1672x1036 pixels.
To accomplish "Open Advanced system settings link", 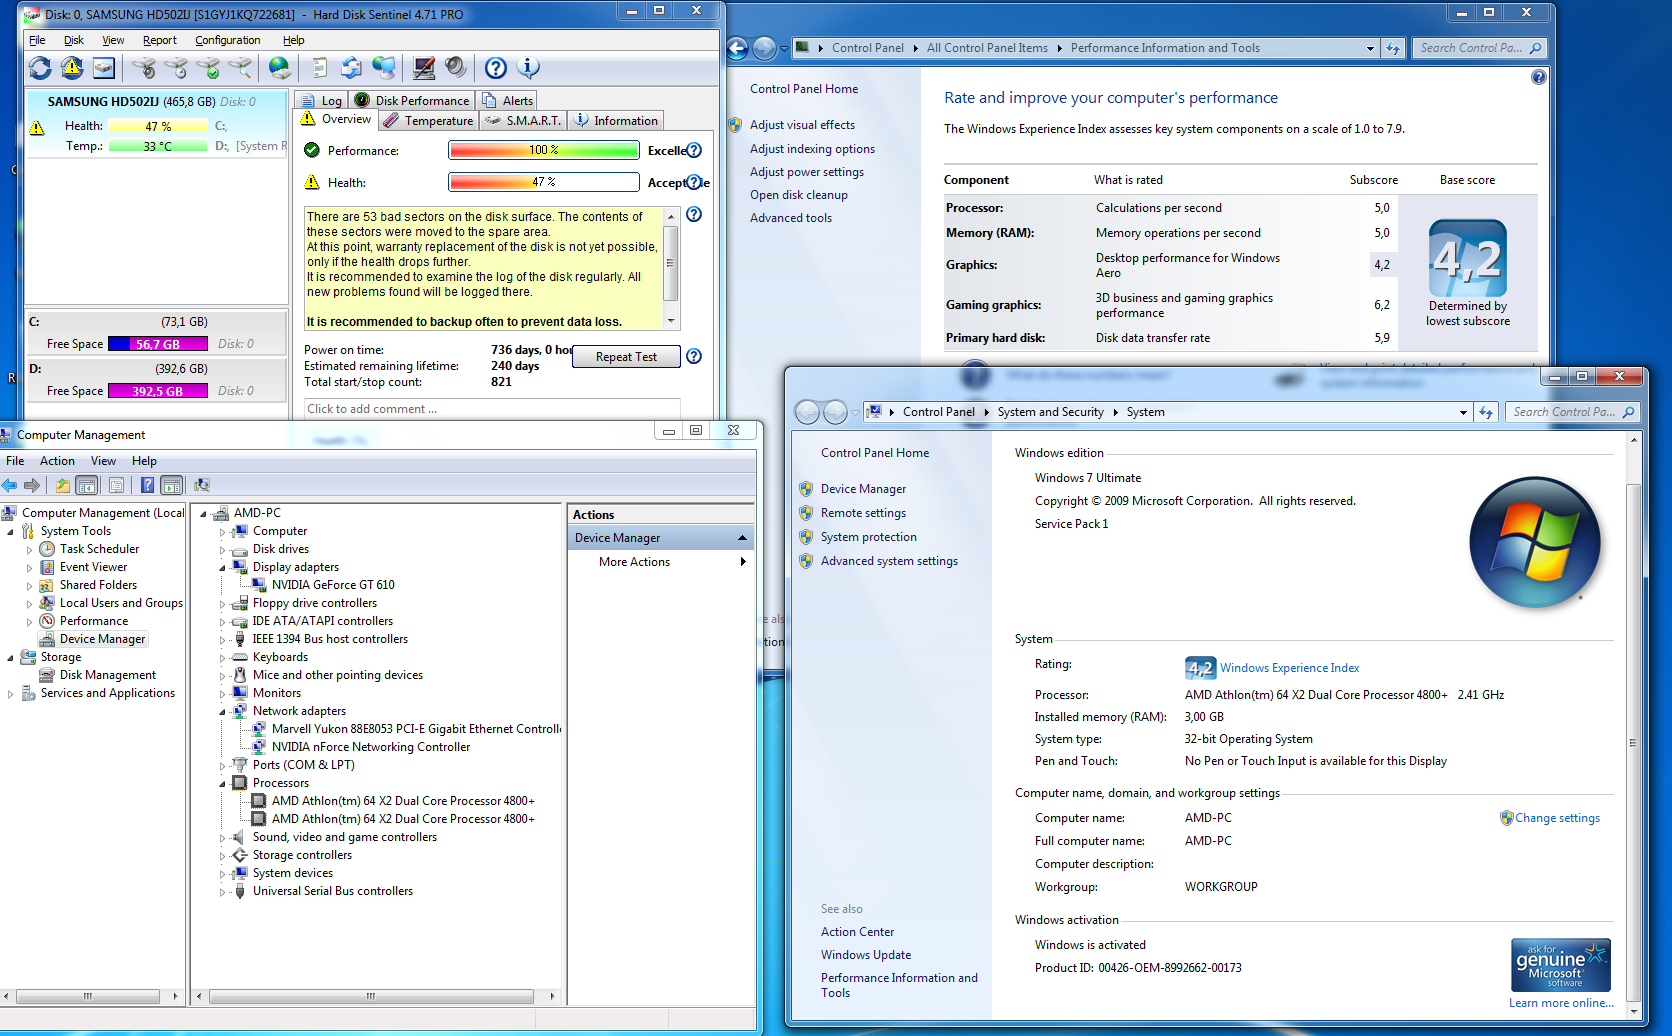I will pos(889,561).
